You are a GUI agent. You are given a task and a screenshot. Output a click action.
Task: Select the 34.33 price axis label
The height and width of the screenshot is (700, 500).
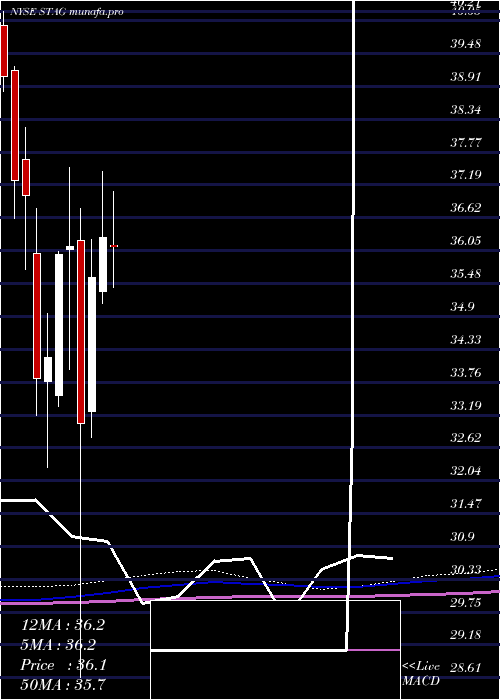click(x=466, y=340)
